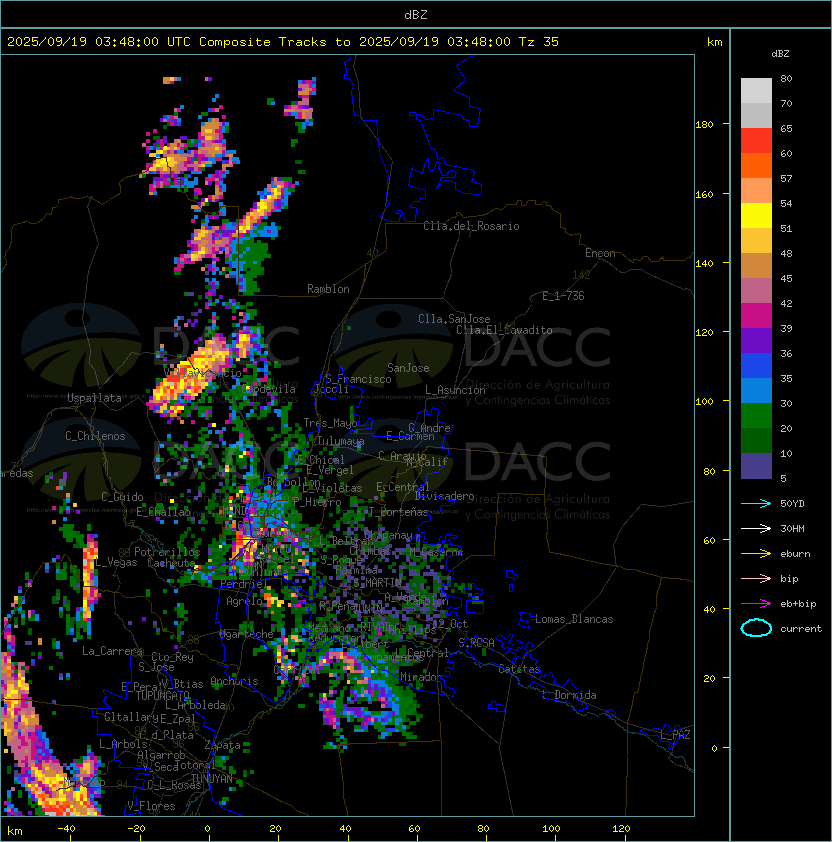
Task: Click the eburn legend label
Action: [795, 554]
